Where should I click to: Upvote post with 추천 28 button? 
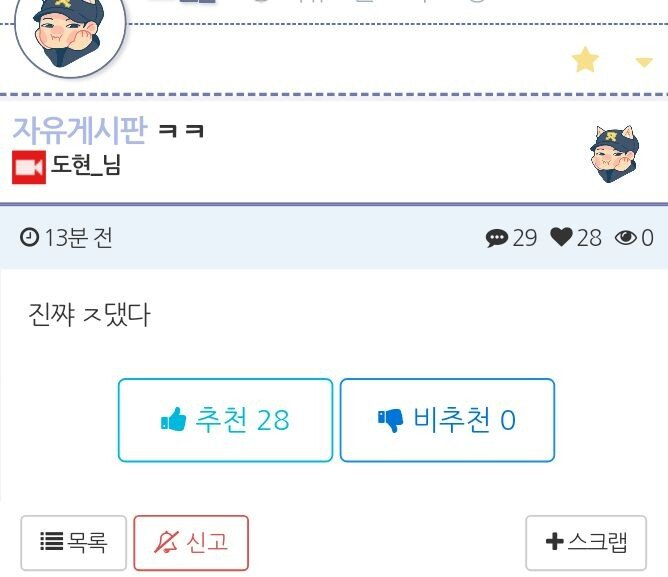225,420
